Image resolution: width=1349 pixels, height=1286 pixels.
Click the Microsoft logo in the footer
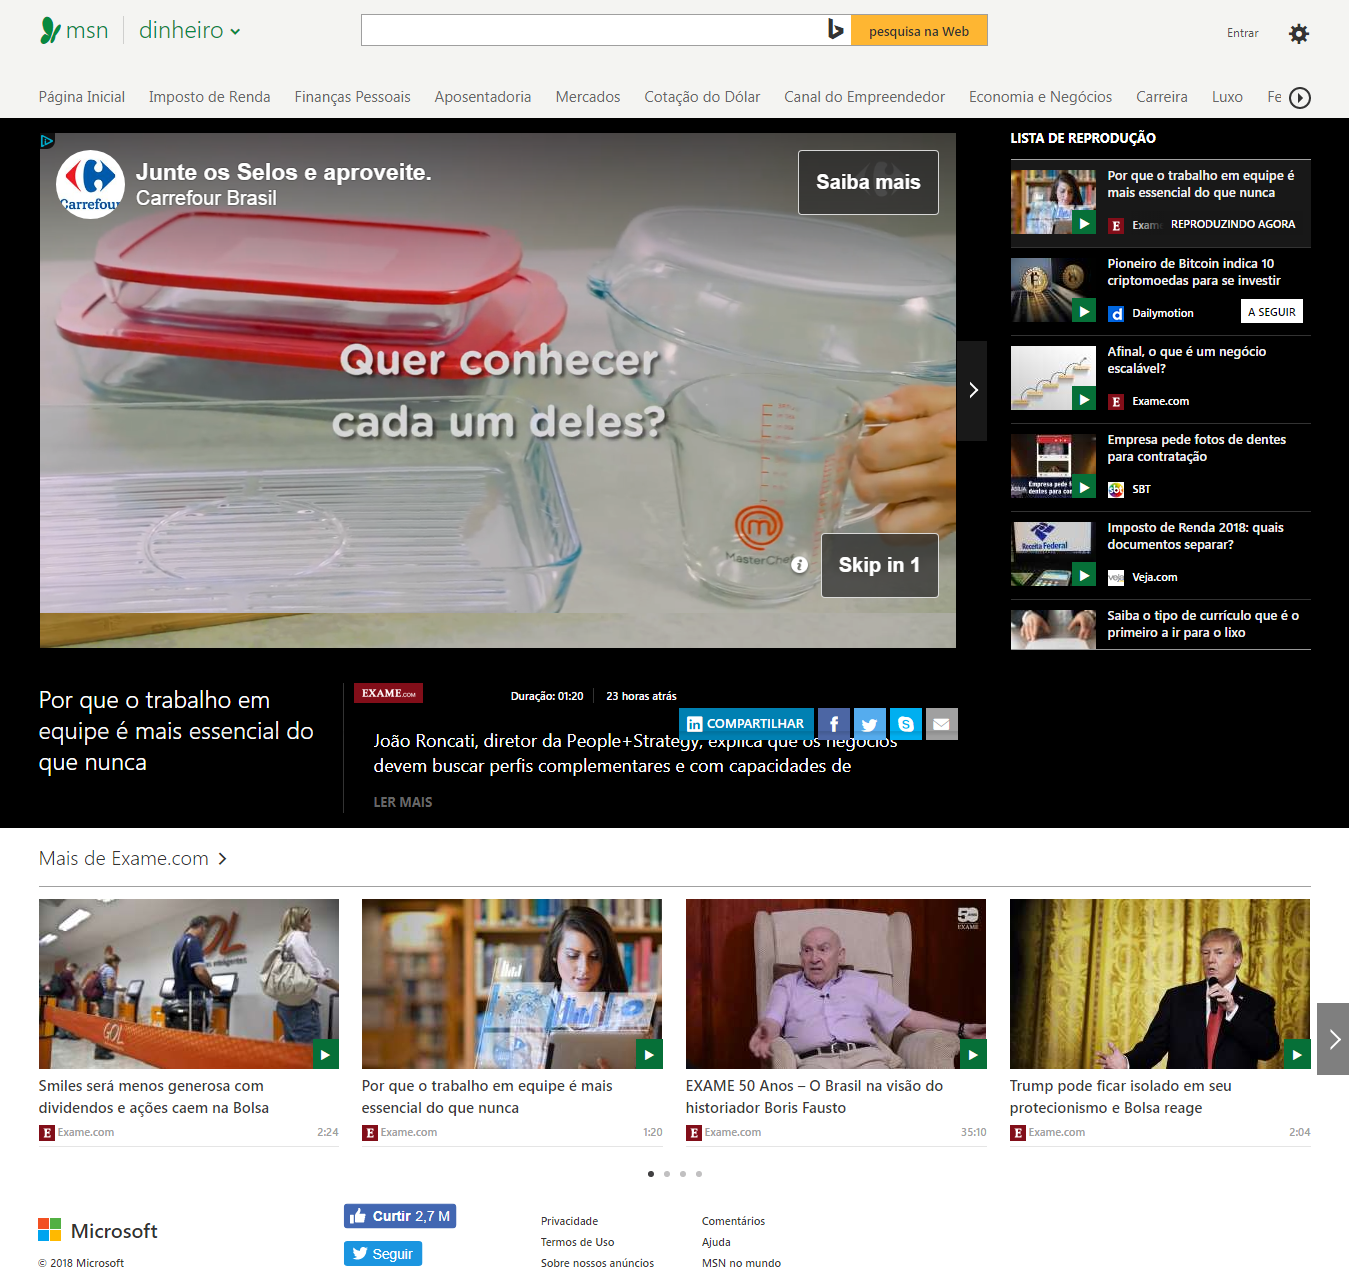point(98,1230)
